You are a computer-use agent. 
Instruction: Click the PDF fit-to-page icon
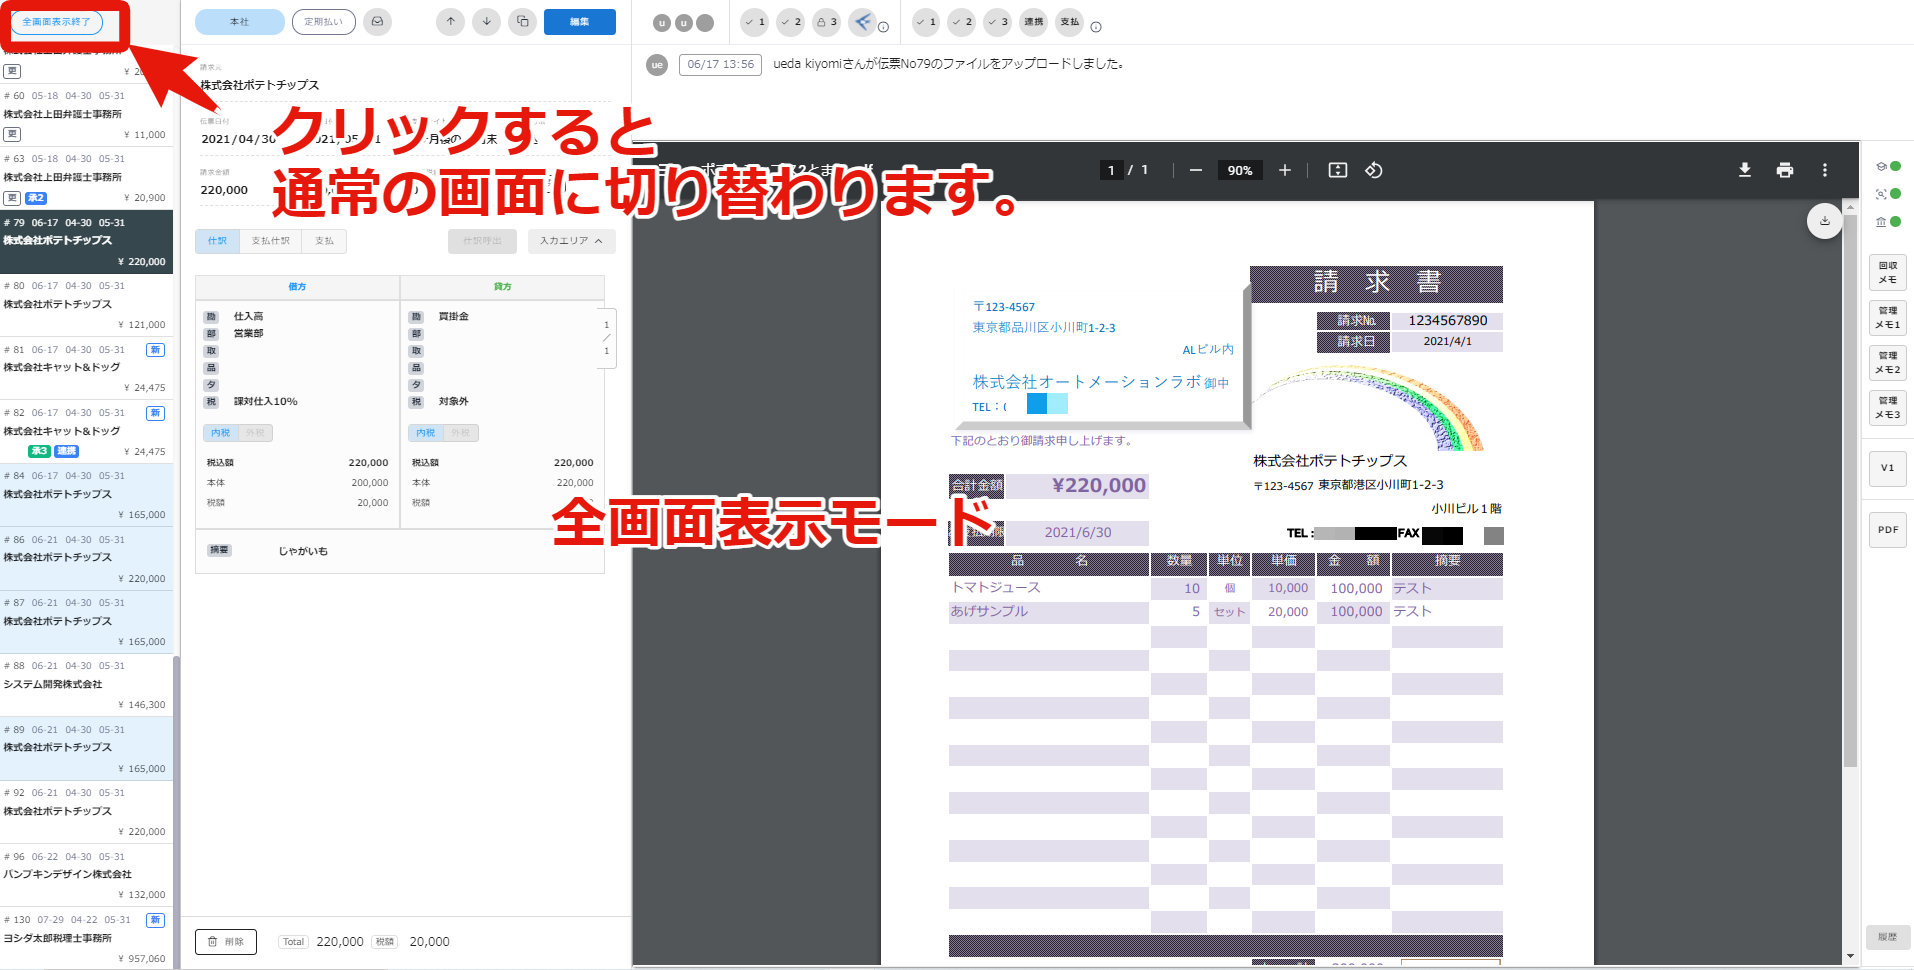[x=1338, y=170]
